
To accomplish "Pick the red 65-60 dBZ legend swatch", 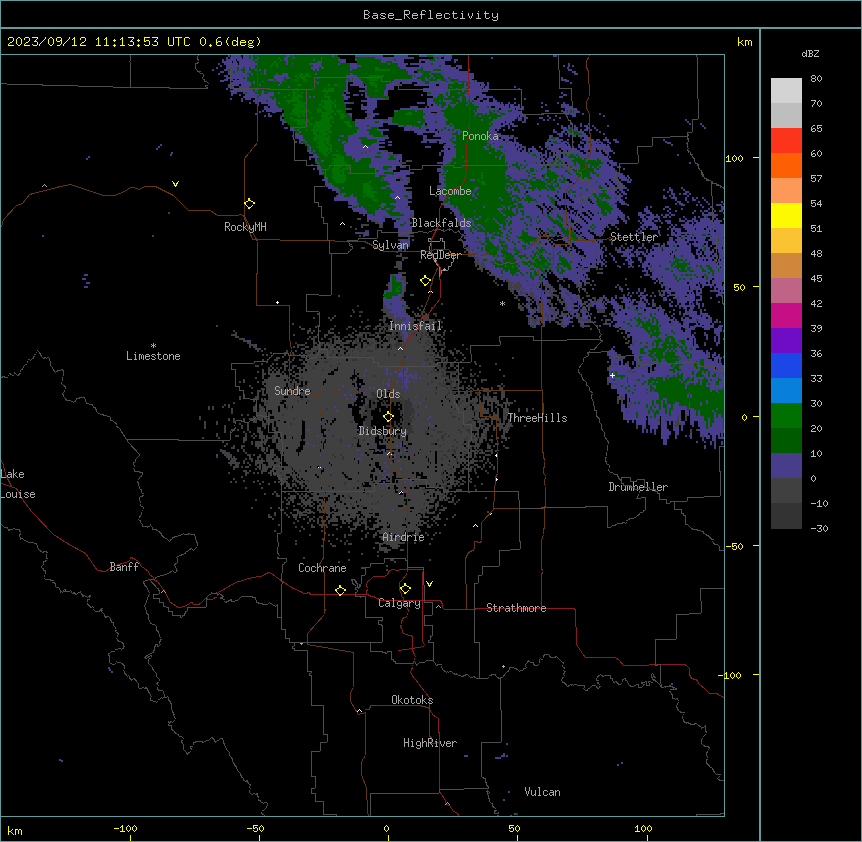I will click(786, 140).
